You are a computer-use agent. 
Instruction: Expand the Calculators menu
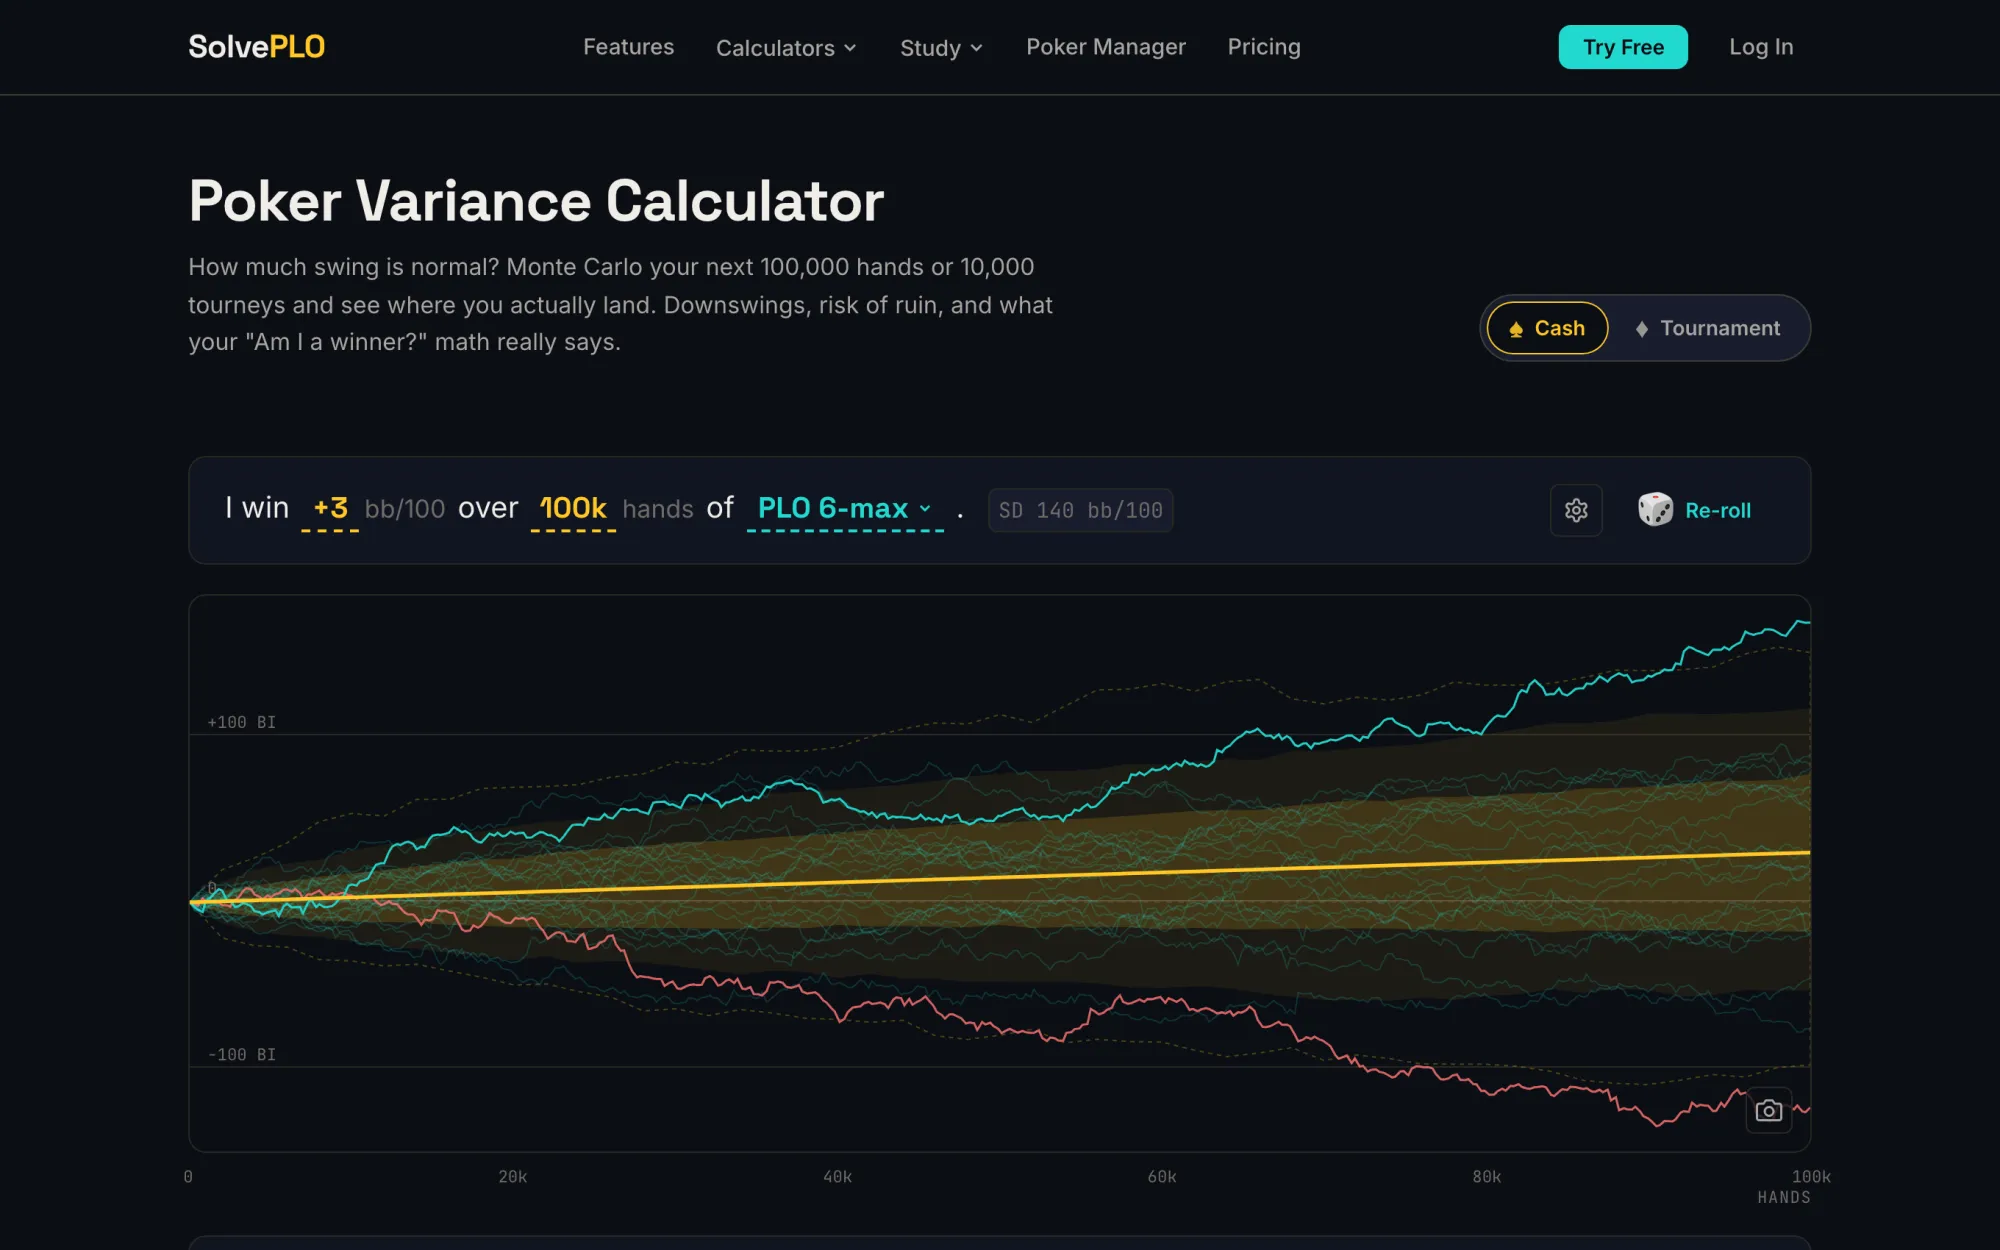tap(786, 48)
